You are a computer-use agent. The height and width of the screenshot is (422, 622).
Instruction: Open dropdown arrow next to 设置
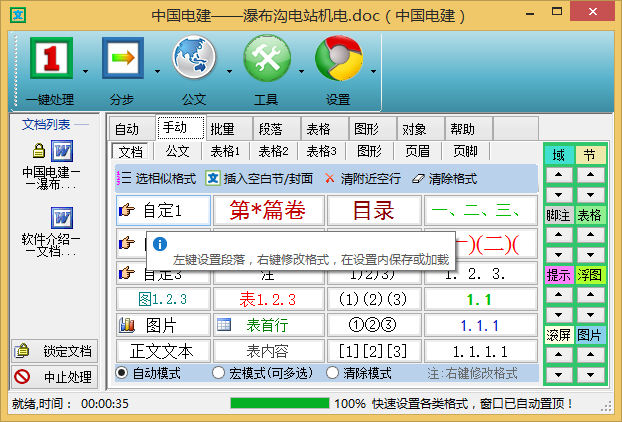pos(373,72)
